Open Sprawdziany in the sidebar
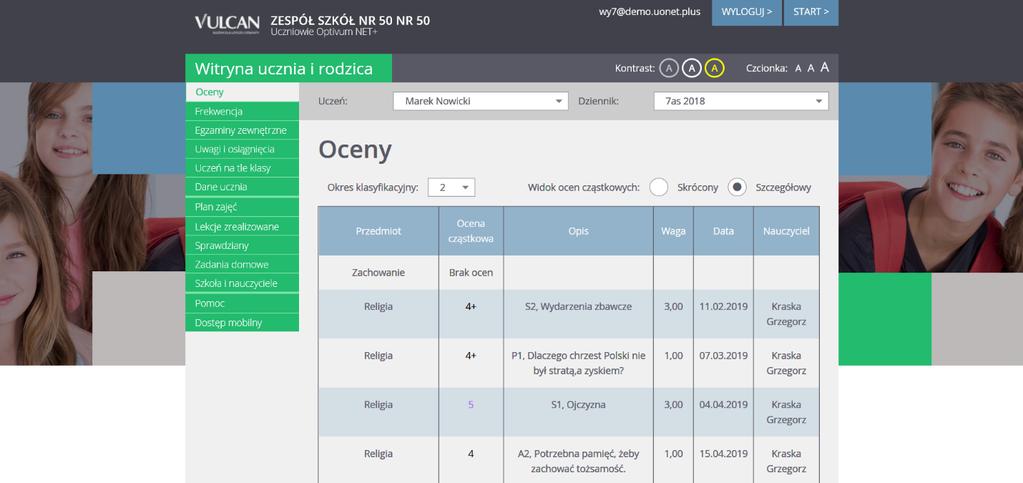This screenshot has width=1023, height=483. (x=242, y=245)
